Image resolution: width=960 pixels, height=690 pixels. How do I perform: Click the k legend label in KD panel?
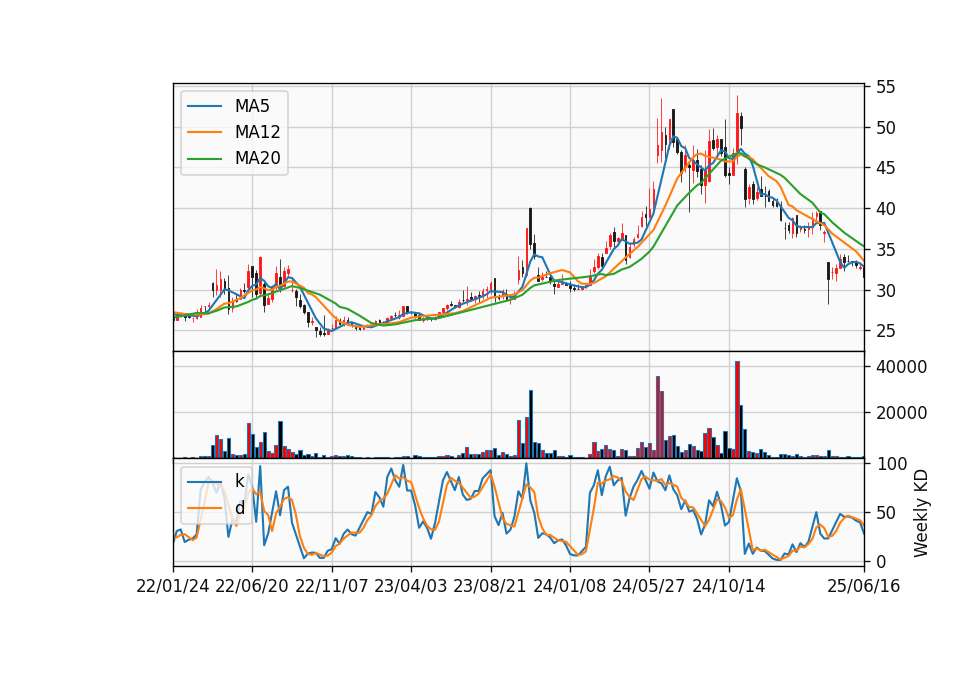pos(239,481)
